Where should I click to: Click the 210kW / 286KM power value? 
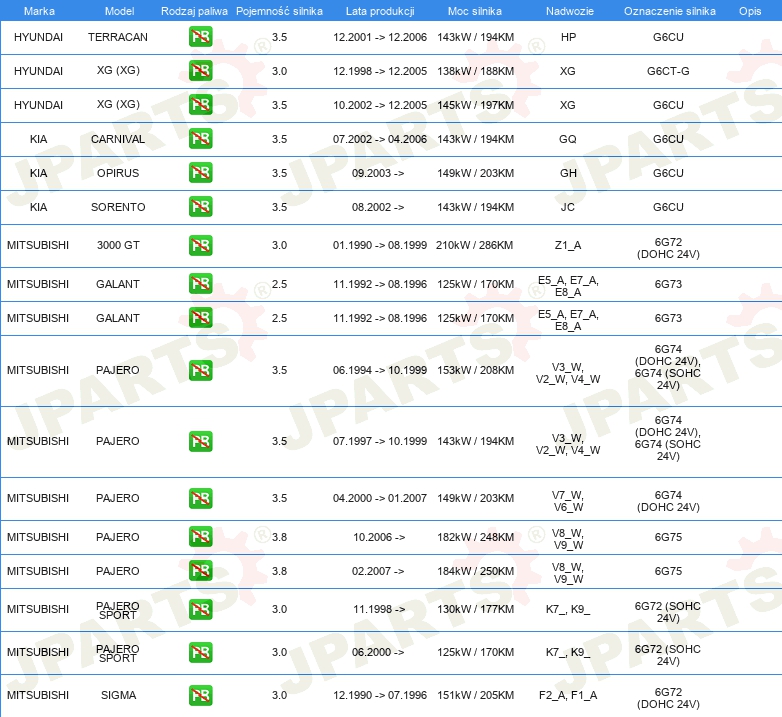pos(474,245)
